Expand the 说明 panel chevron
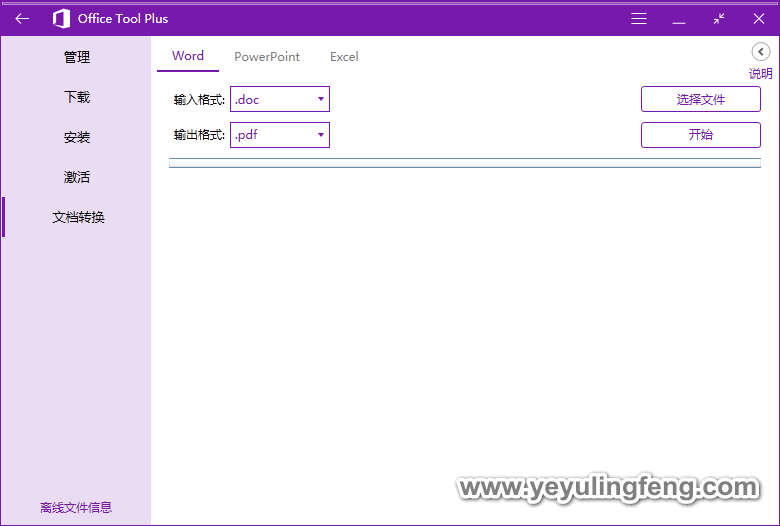The image size is (780, 526). 761,52
